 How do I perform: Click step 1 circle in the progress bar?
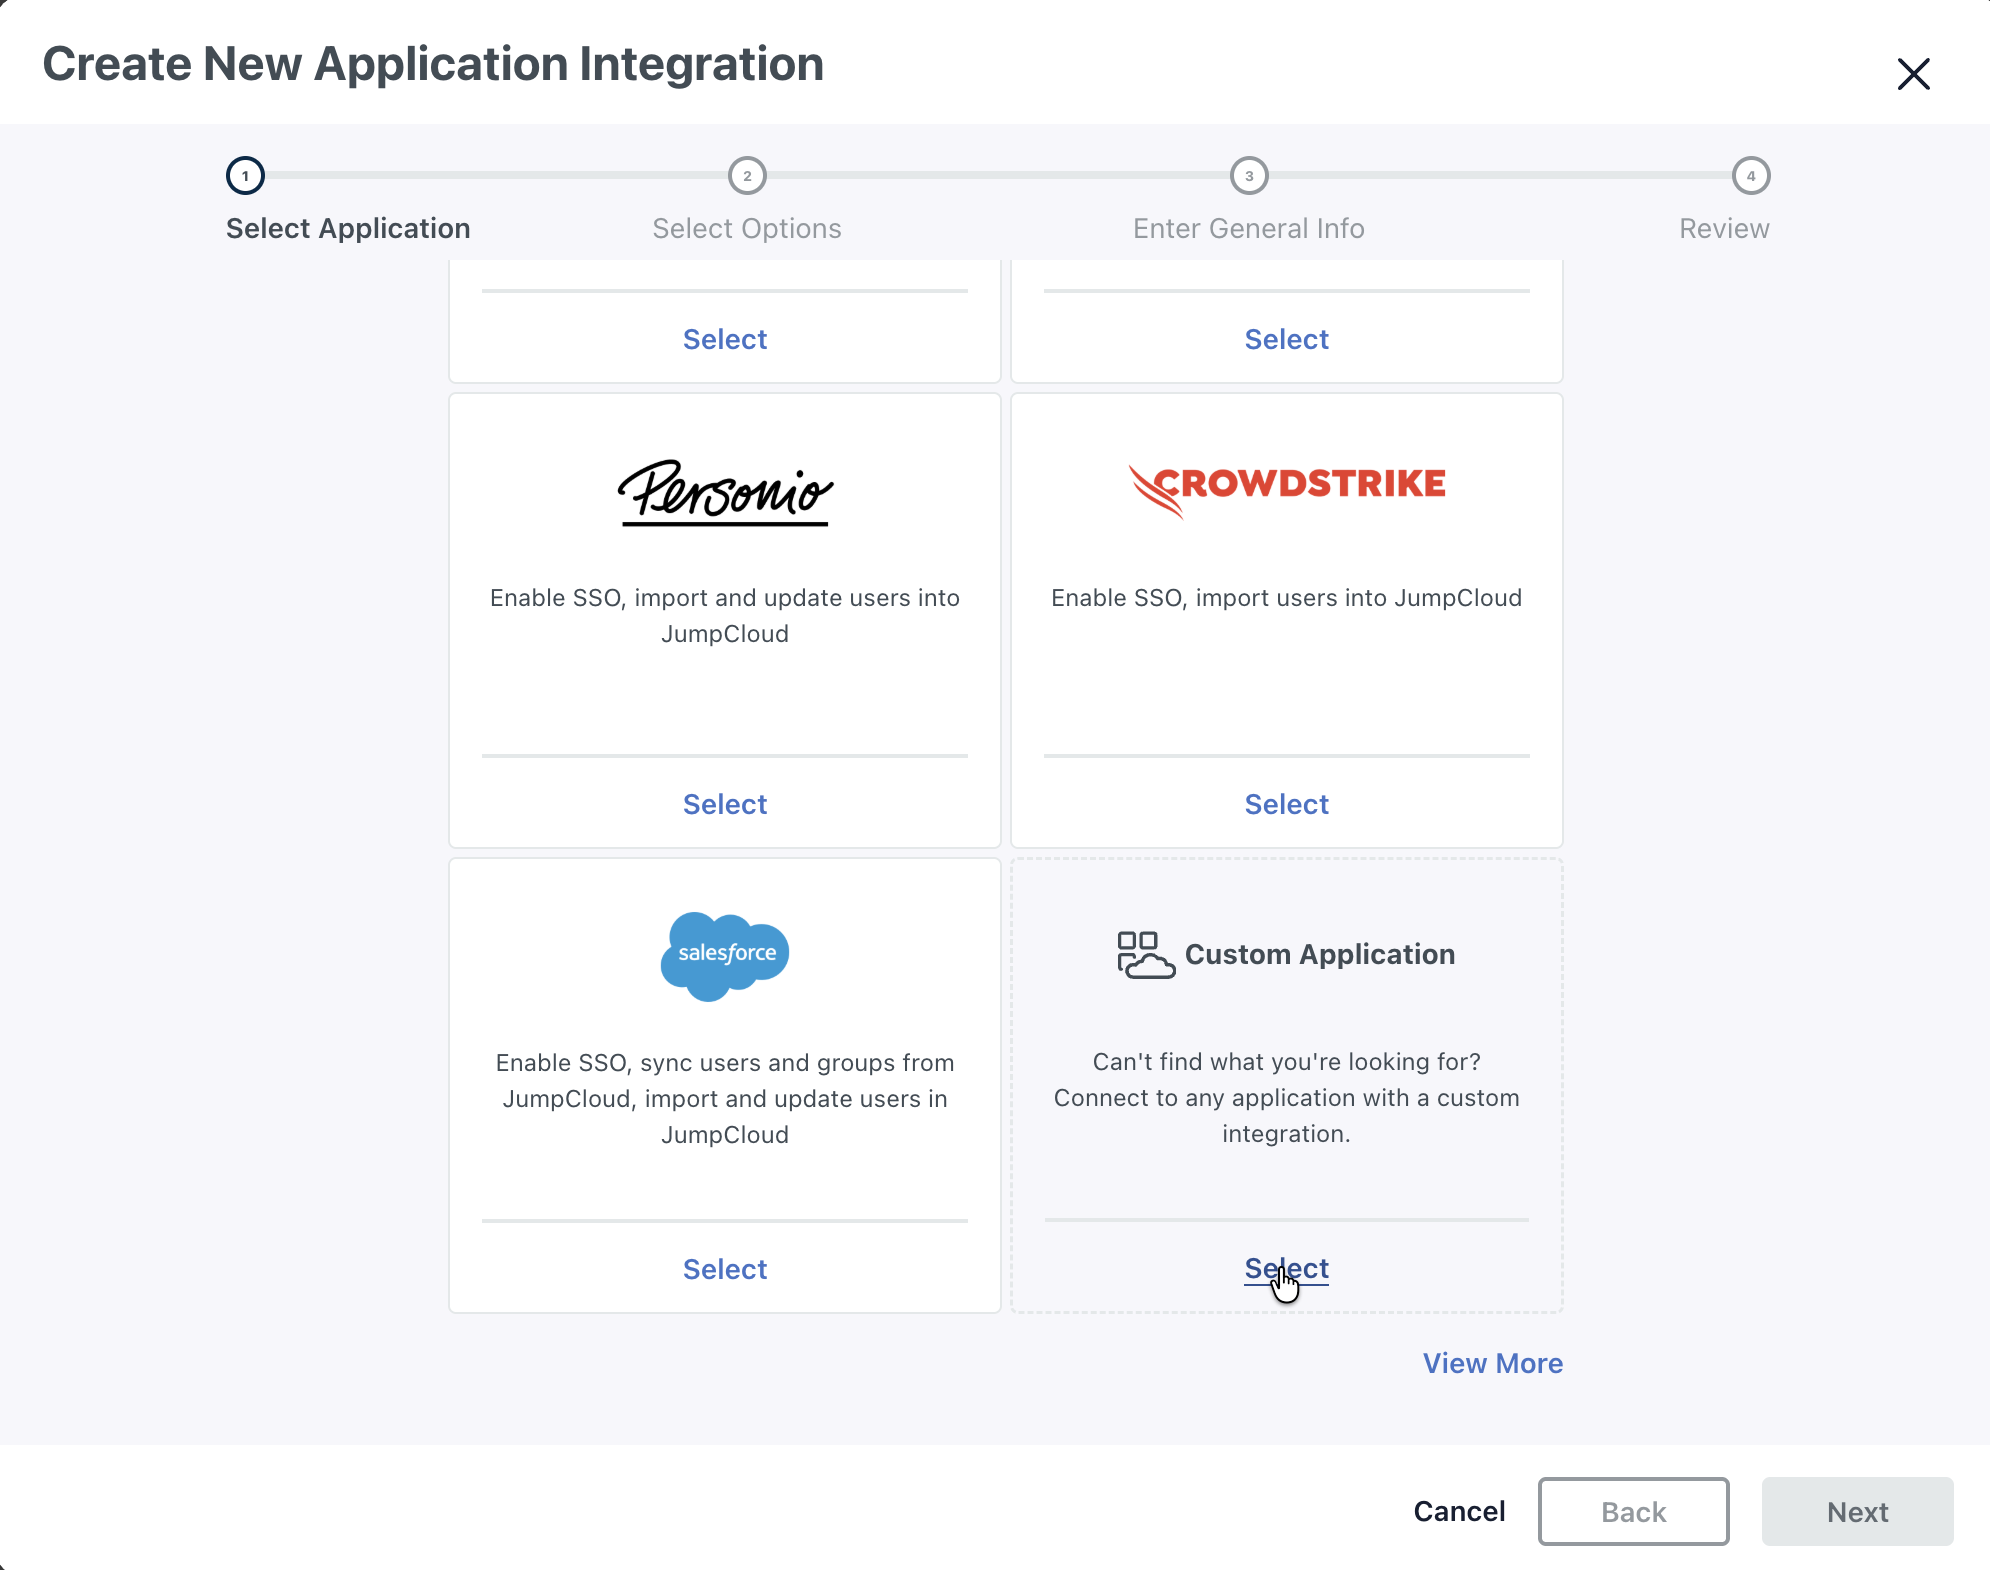click(246, 175)
